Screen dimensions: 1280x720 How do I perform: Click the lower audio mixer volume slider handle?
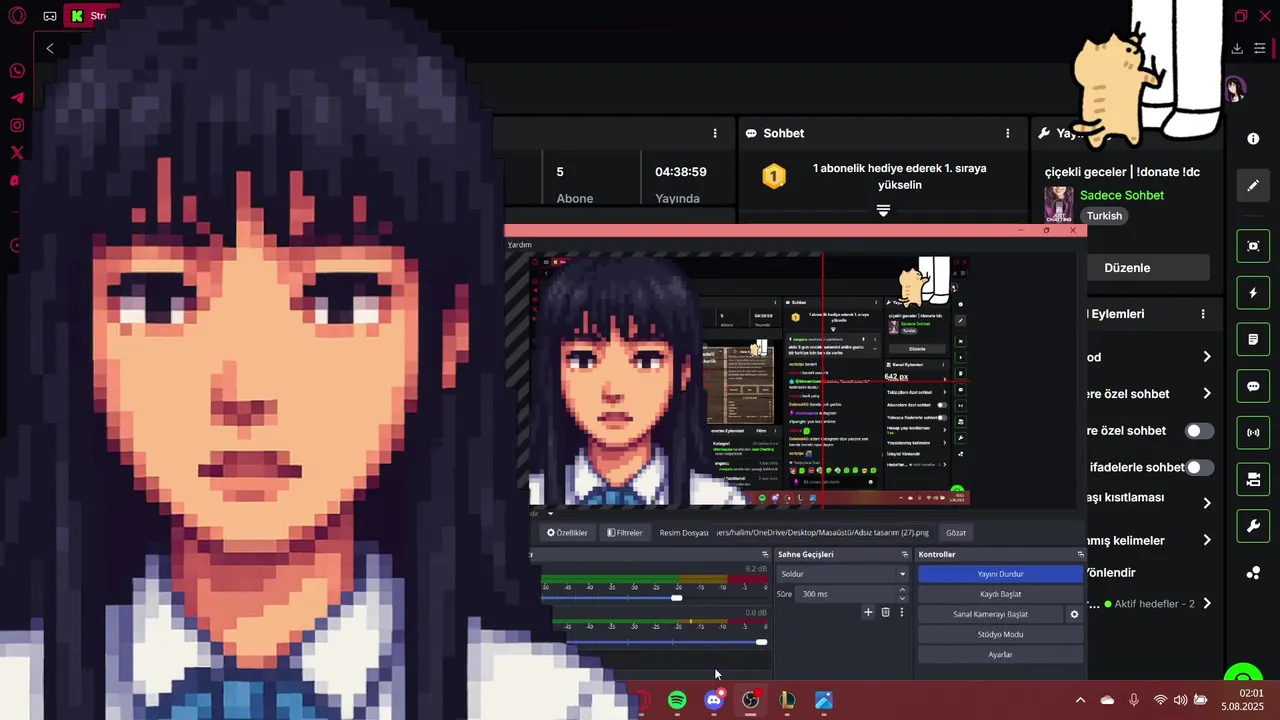click(x=762, y=642)
